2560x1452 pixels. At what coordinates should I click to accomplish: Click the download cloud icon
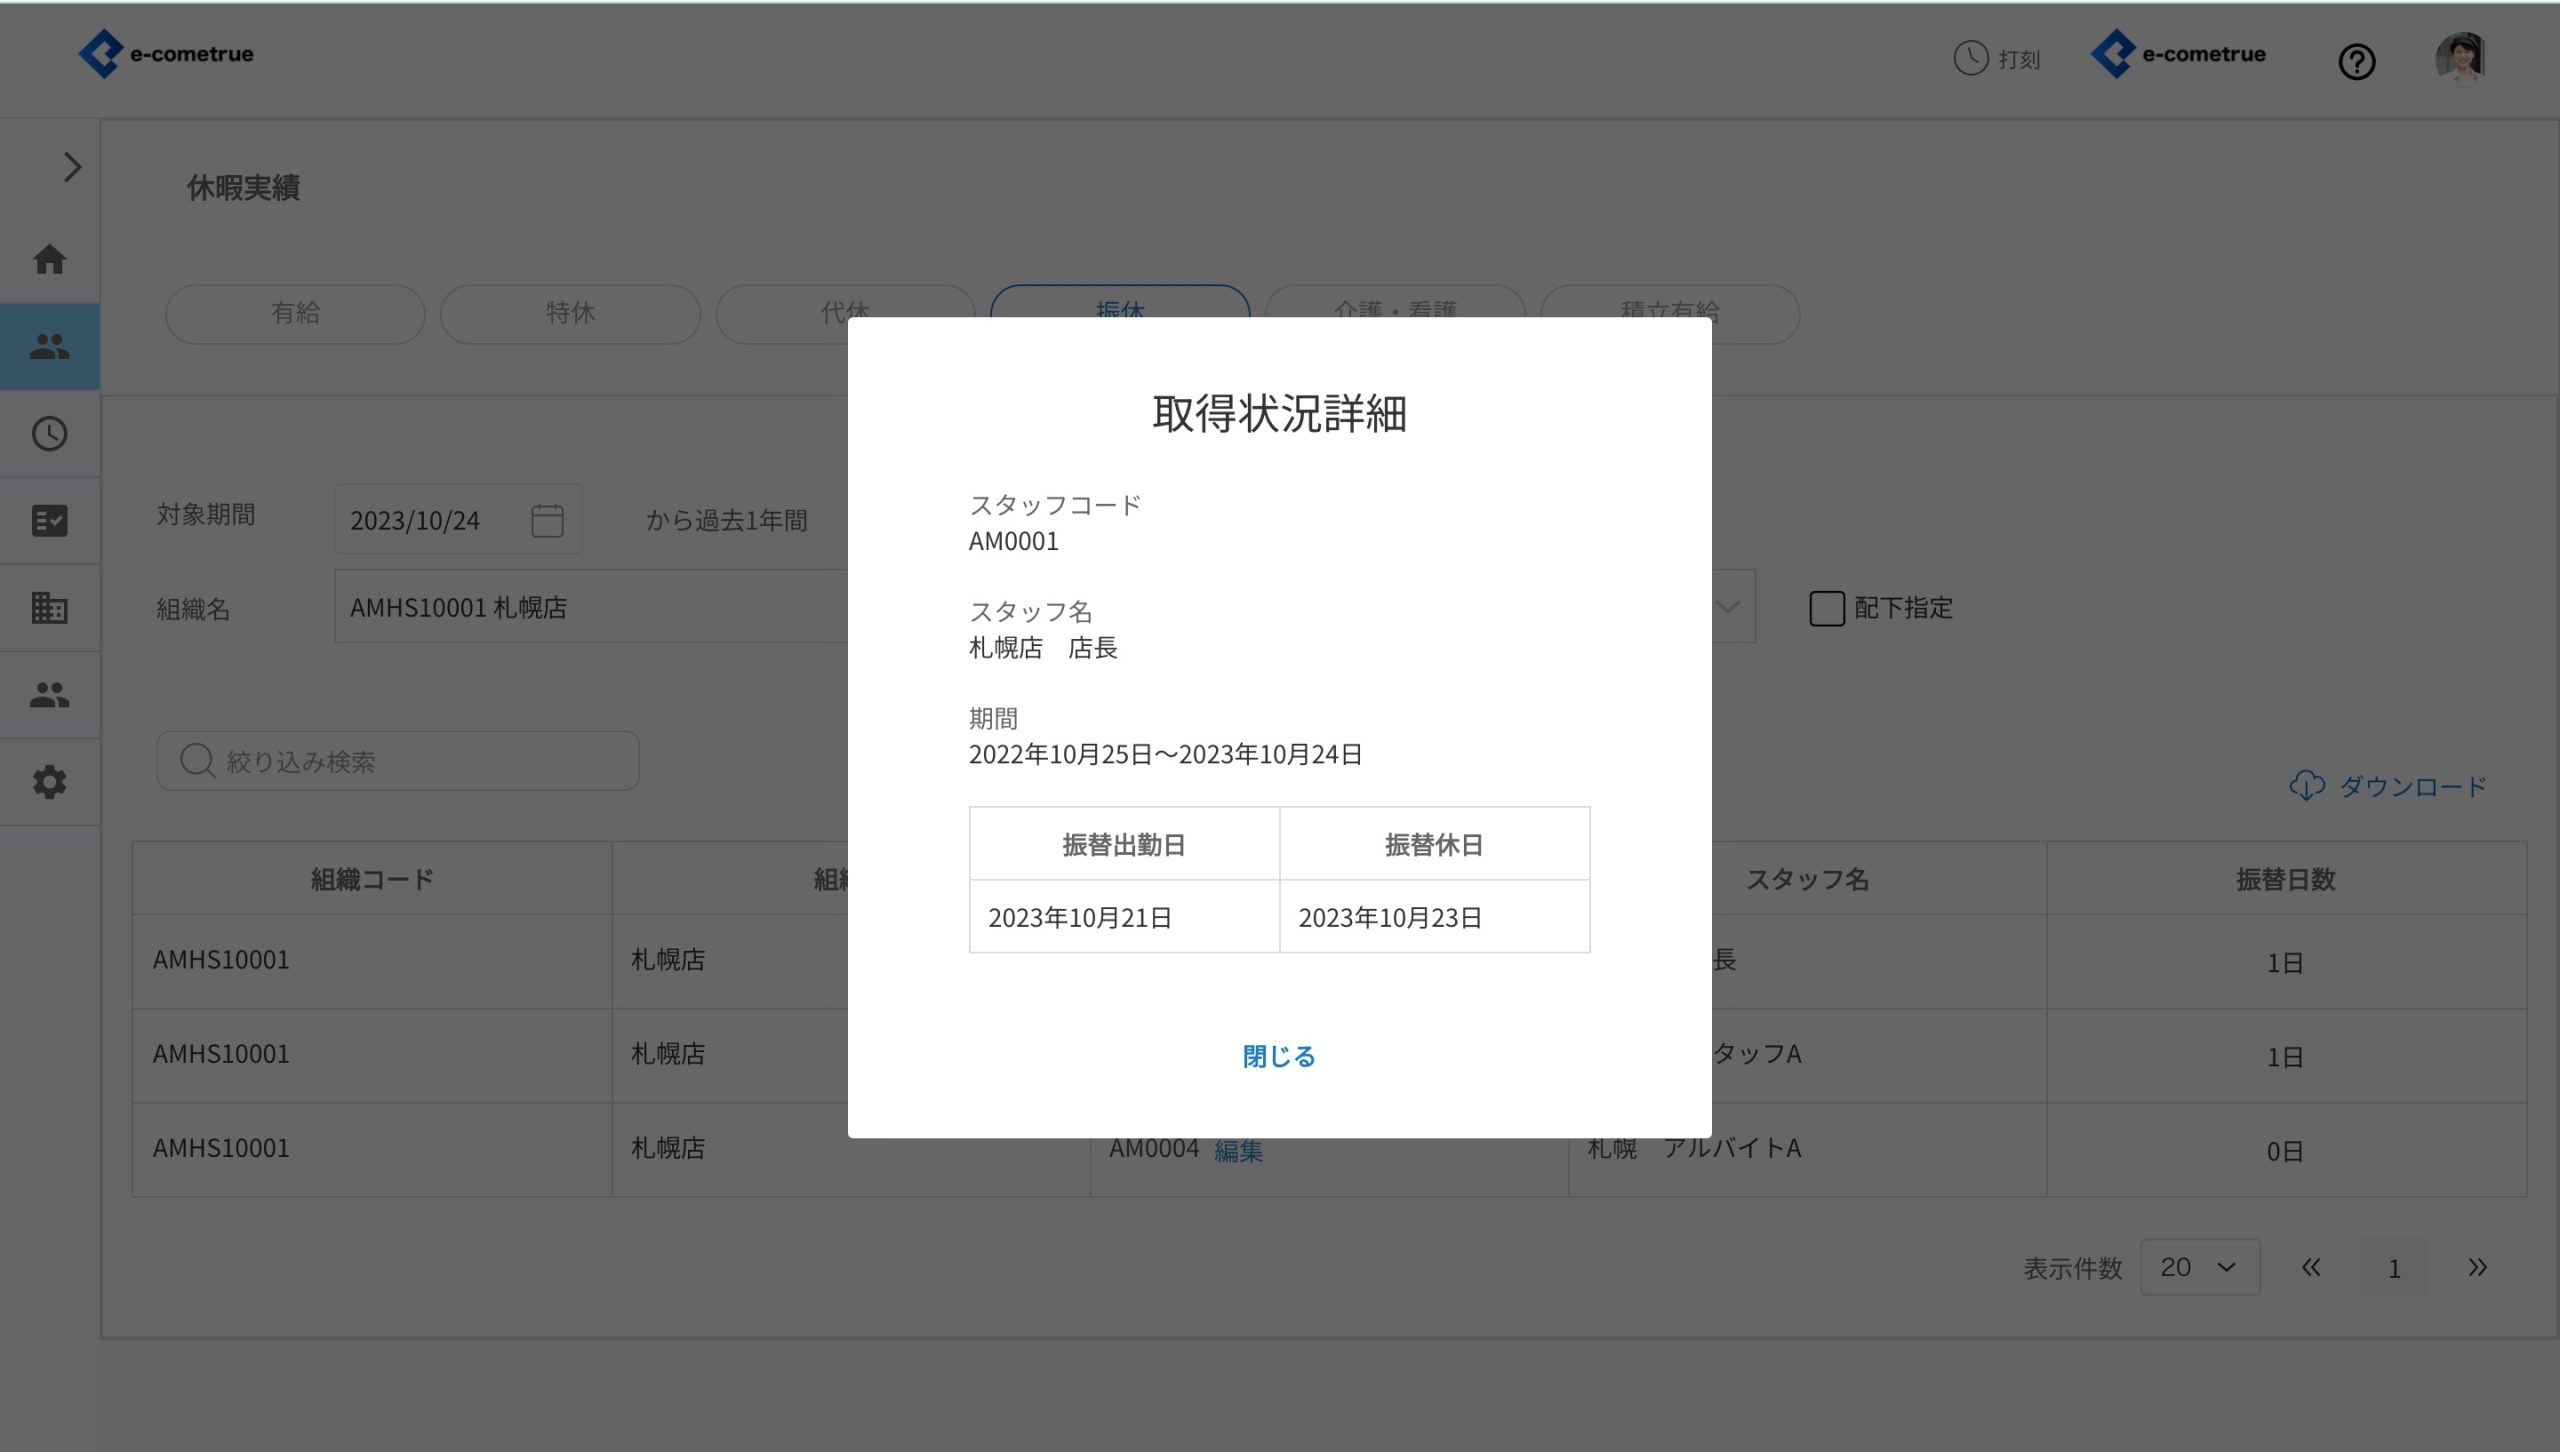(x=2306, y=786)
